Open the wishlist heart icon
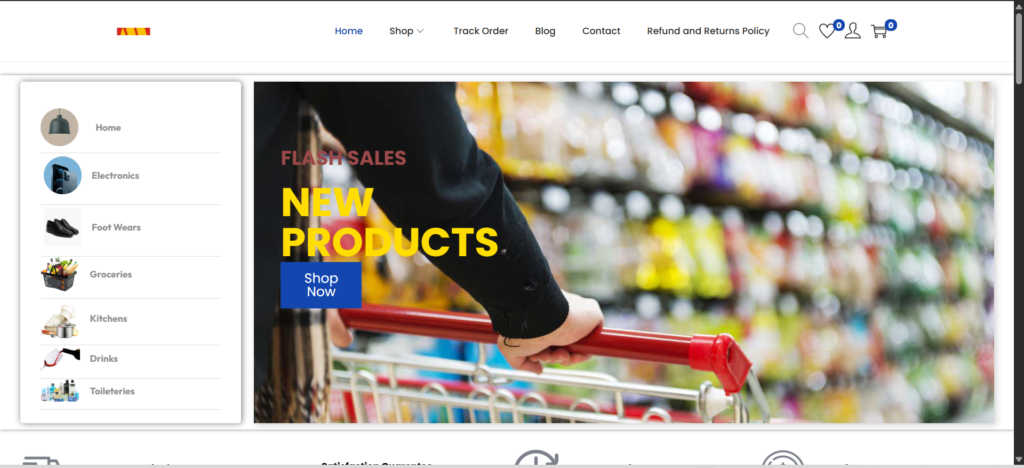This screenshot has width=1024, height=468. coord(827,31)
